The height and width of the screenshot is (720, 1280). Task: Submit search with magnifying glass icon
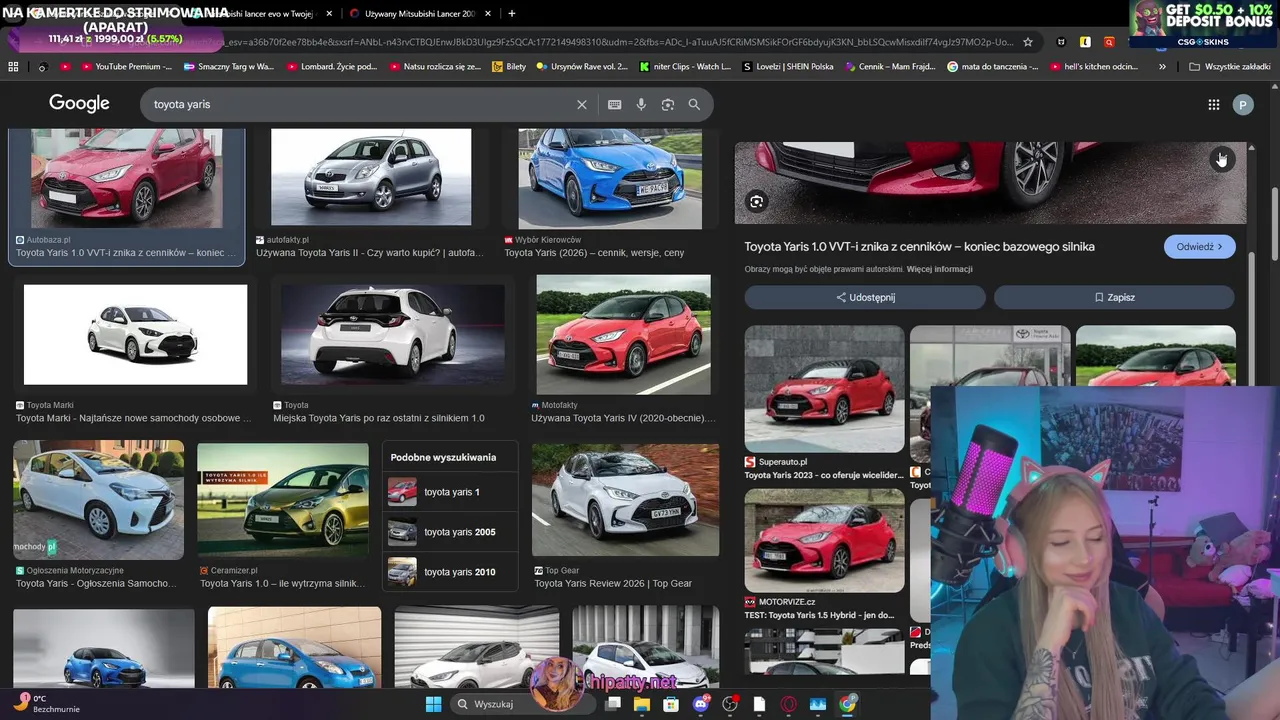694,104
